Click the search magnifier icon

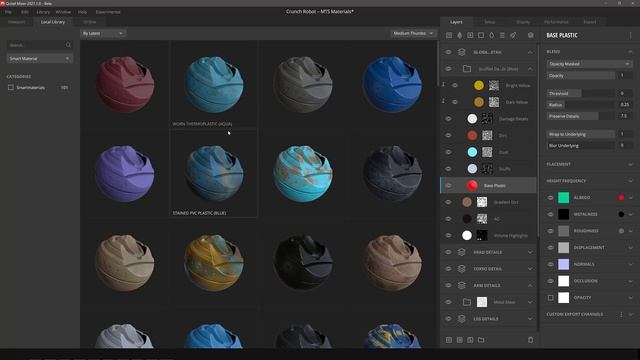coord(68,45)
